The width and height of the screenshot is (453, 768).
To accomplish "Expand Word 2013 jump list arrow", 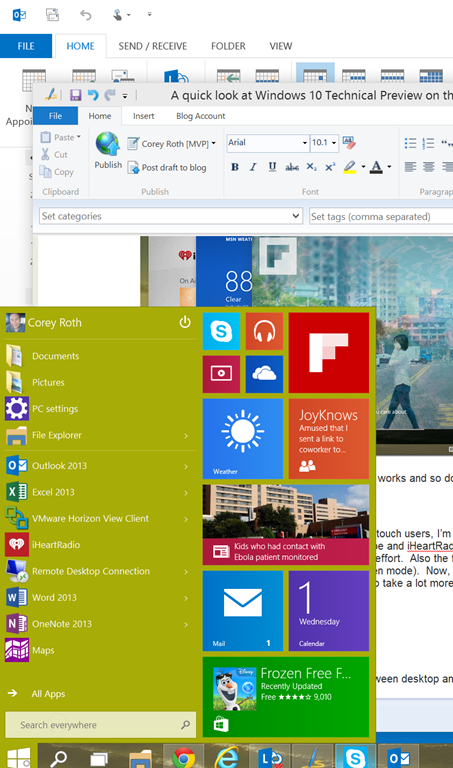I will (186, 598).
